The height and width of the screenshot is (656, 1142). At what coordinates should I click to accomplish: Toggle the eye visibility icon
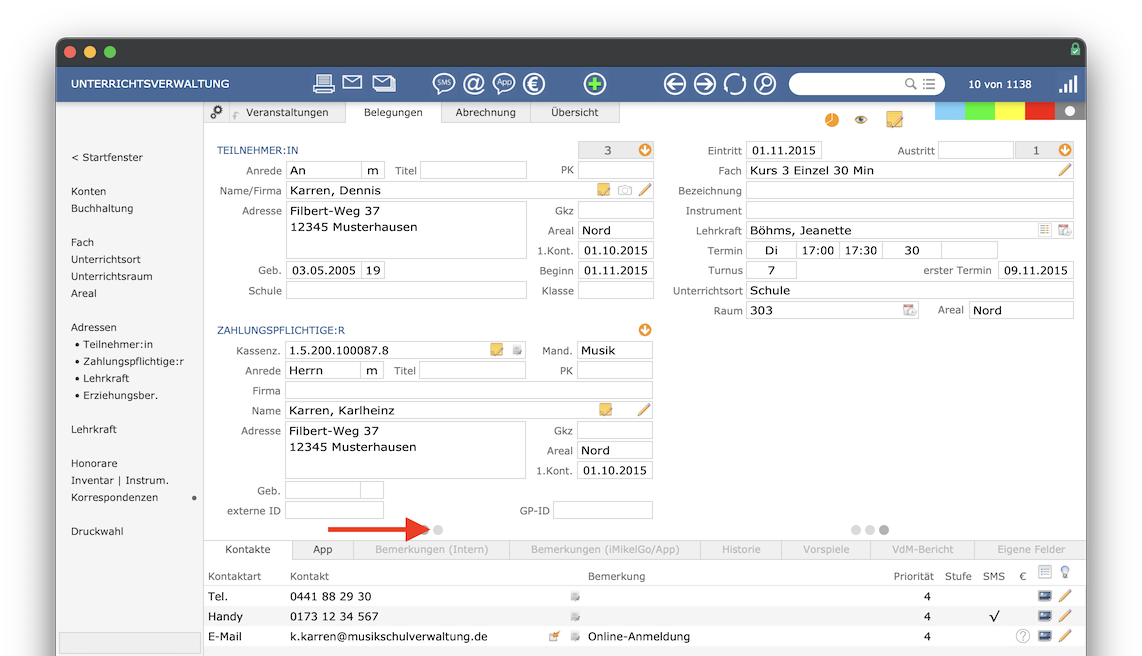click(x=861, y=120)
